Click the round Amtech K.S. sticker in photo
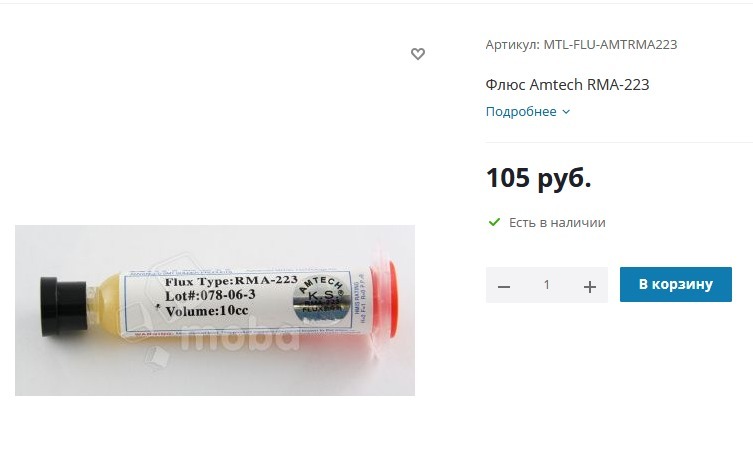 point(321,300)
